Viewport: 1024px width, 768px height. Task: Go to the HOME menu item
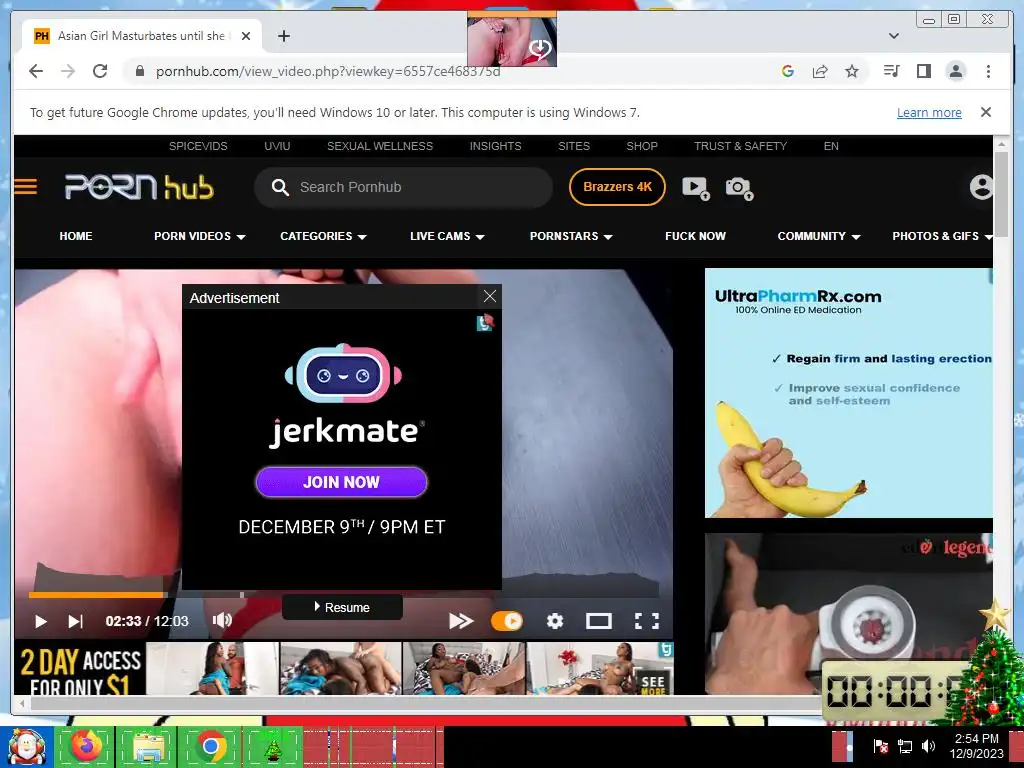click(76, 236)
